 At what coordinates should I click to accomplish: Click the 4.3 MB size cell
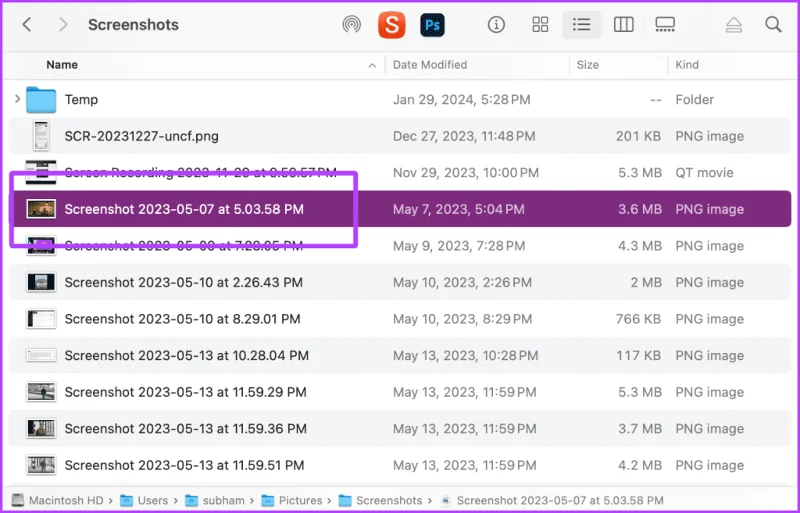[x=640, y=246]
